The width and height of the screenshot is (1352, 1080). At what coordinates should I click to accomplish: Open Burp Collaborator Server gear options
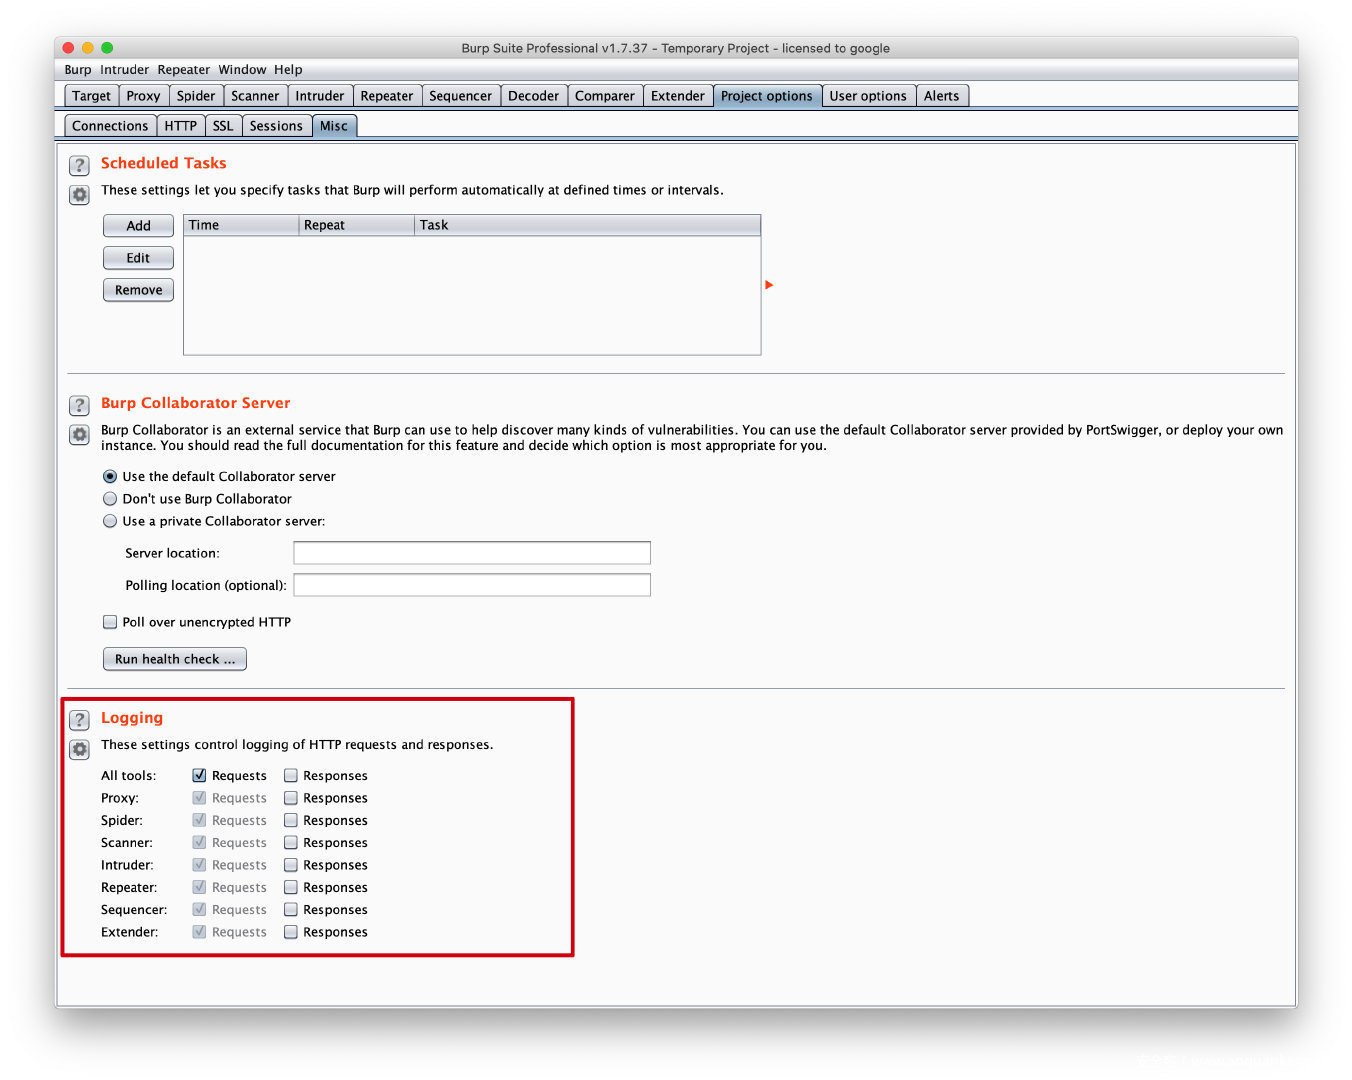tap(79, 434)
